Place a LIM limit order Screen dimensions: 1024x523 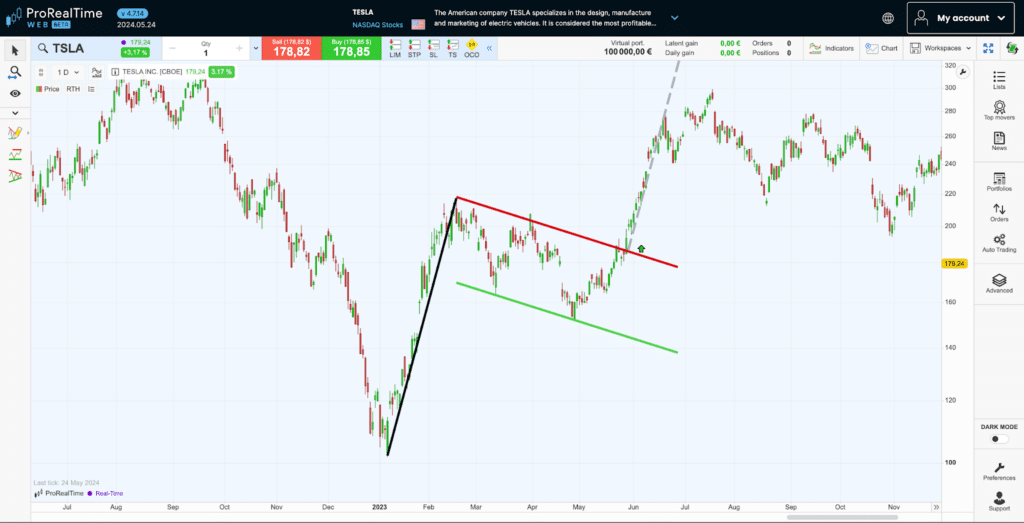395,49
